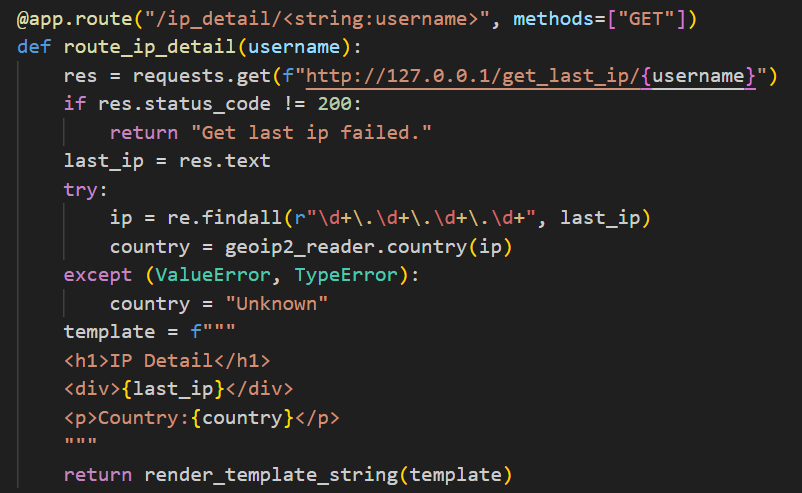Viewport: 802px width, 493px height.
Task: Click the try keyword
Action: click(80, 190)
